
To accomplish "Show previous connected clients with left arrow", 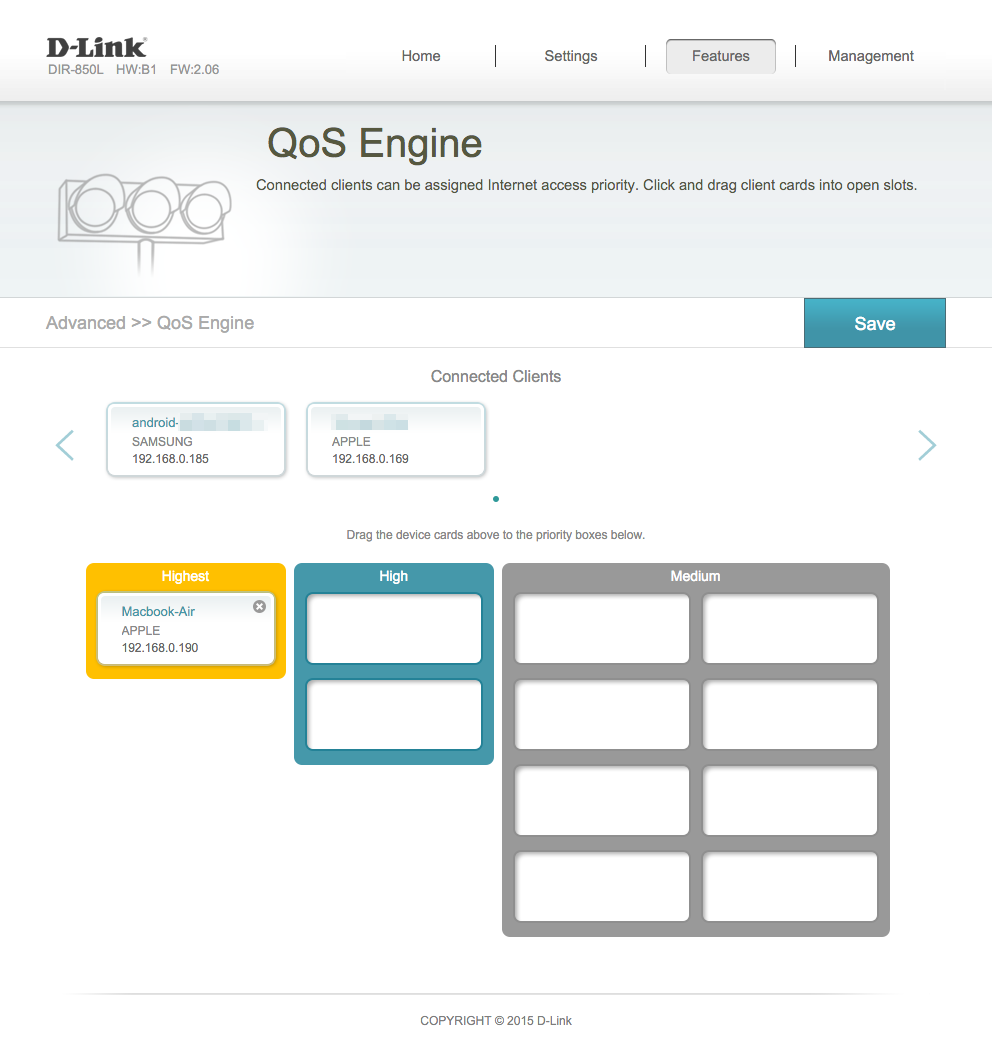I will 65,445.
